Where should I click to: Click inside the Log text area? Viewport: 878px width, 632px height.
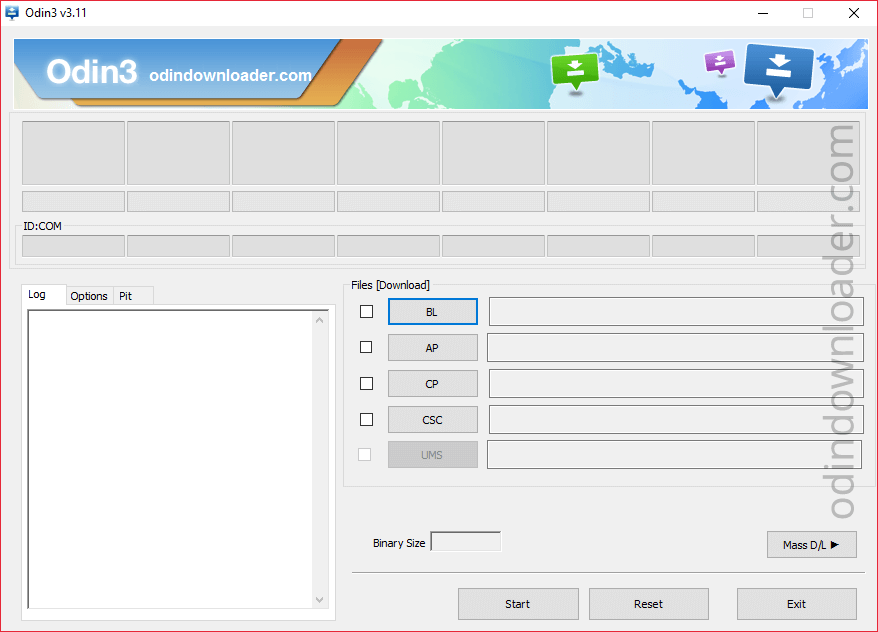click(170, 459)
